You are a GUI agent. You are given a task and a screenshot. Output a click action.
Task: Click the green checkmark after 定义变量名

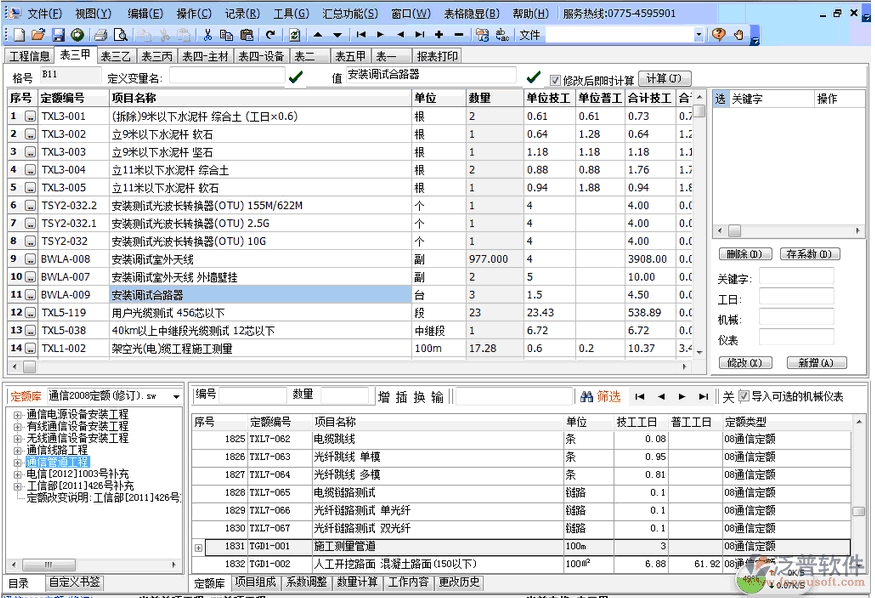(x=297, y=77)
